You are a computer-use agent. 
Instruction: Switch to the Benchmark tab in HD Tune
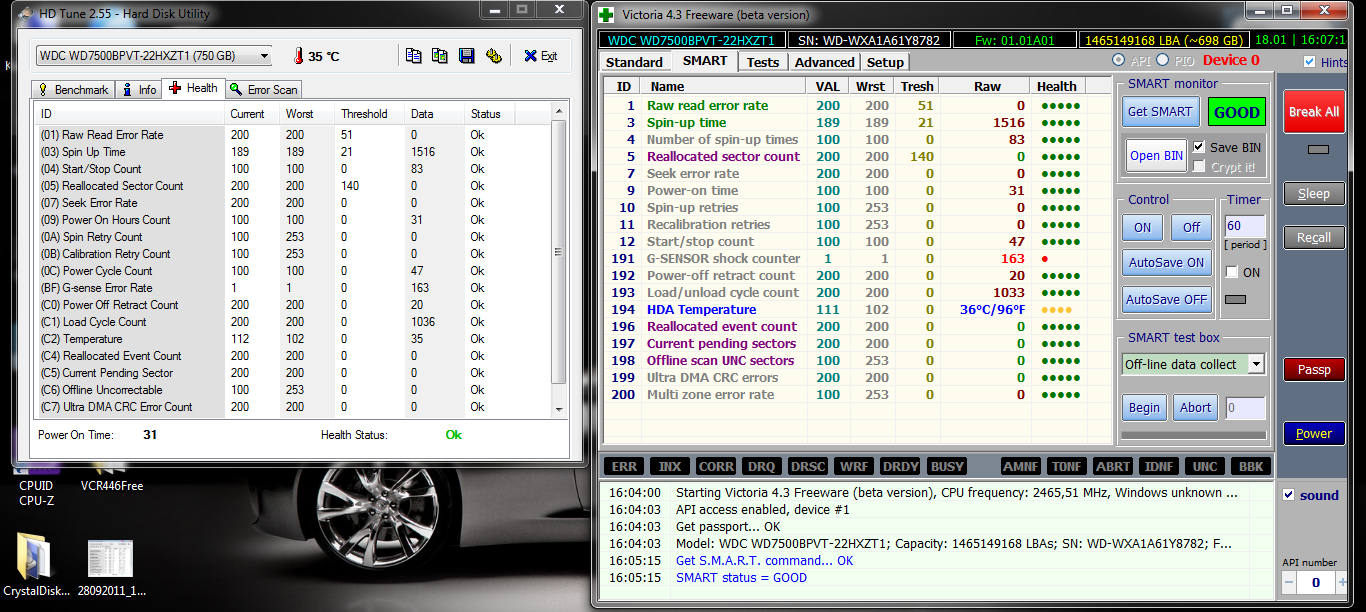point(72,89)
